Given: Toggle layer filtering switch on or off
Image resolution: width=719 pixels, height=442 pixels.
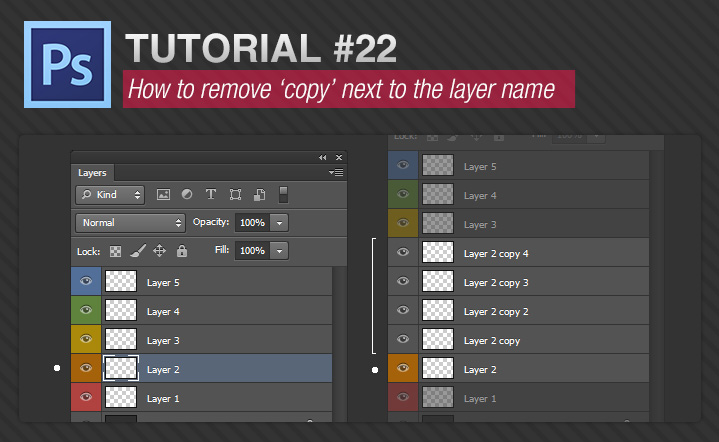Looking at the screenshot, I should point(283,194).
